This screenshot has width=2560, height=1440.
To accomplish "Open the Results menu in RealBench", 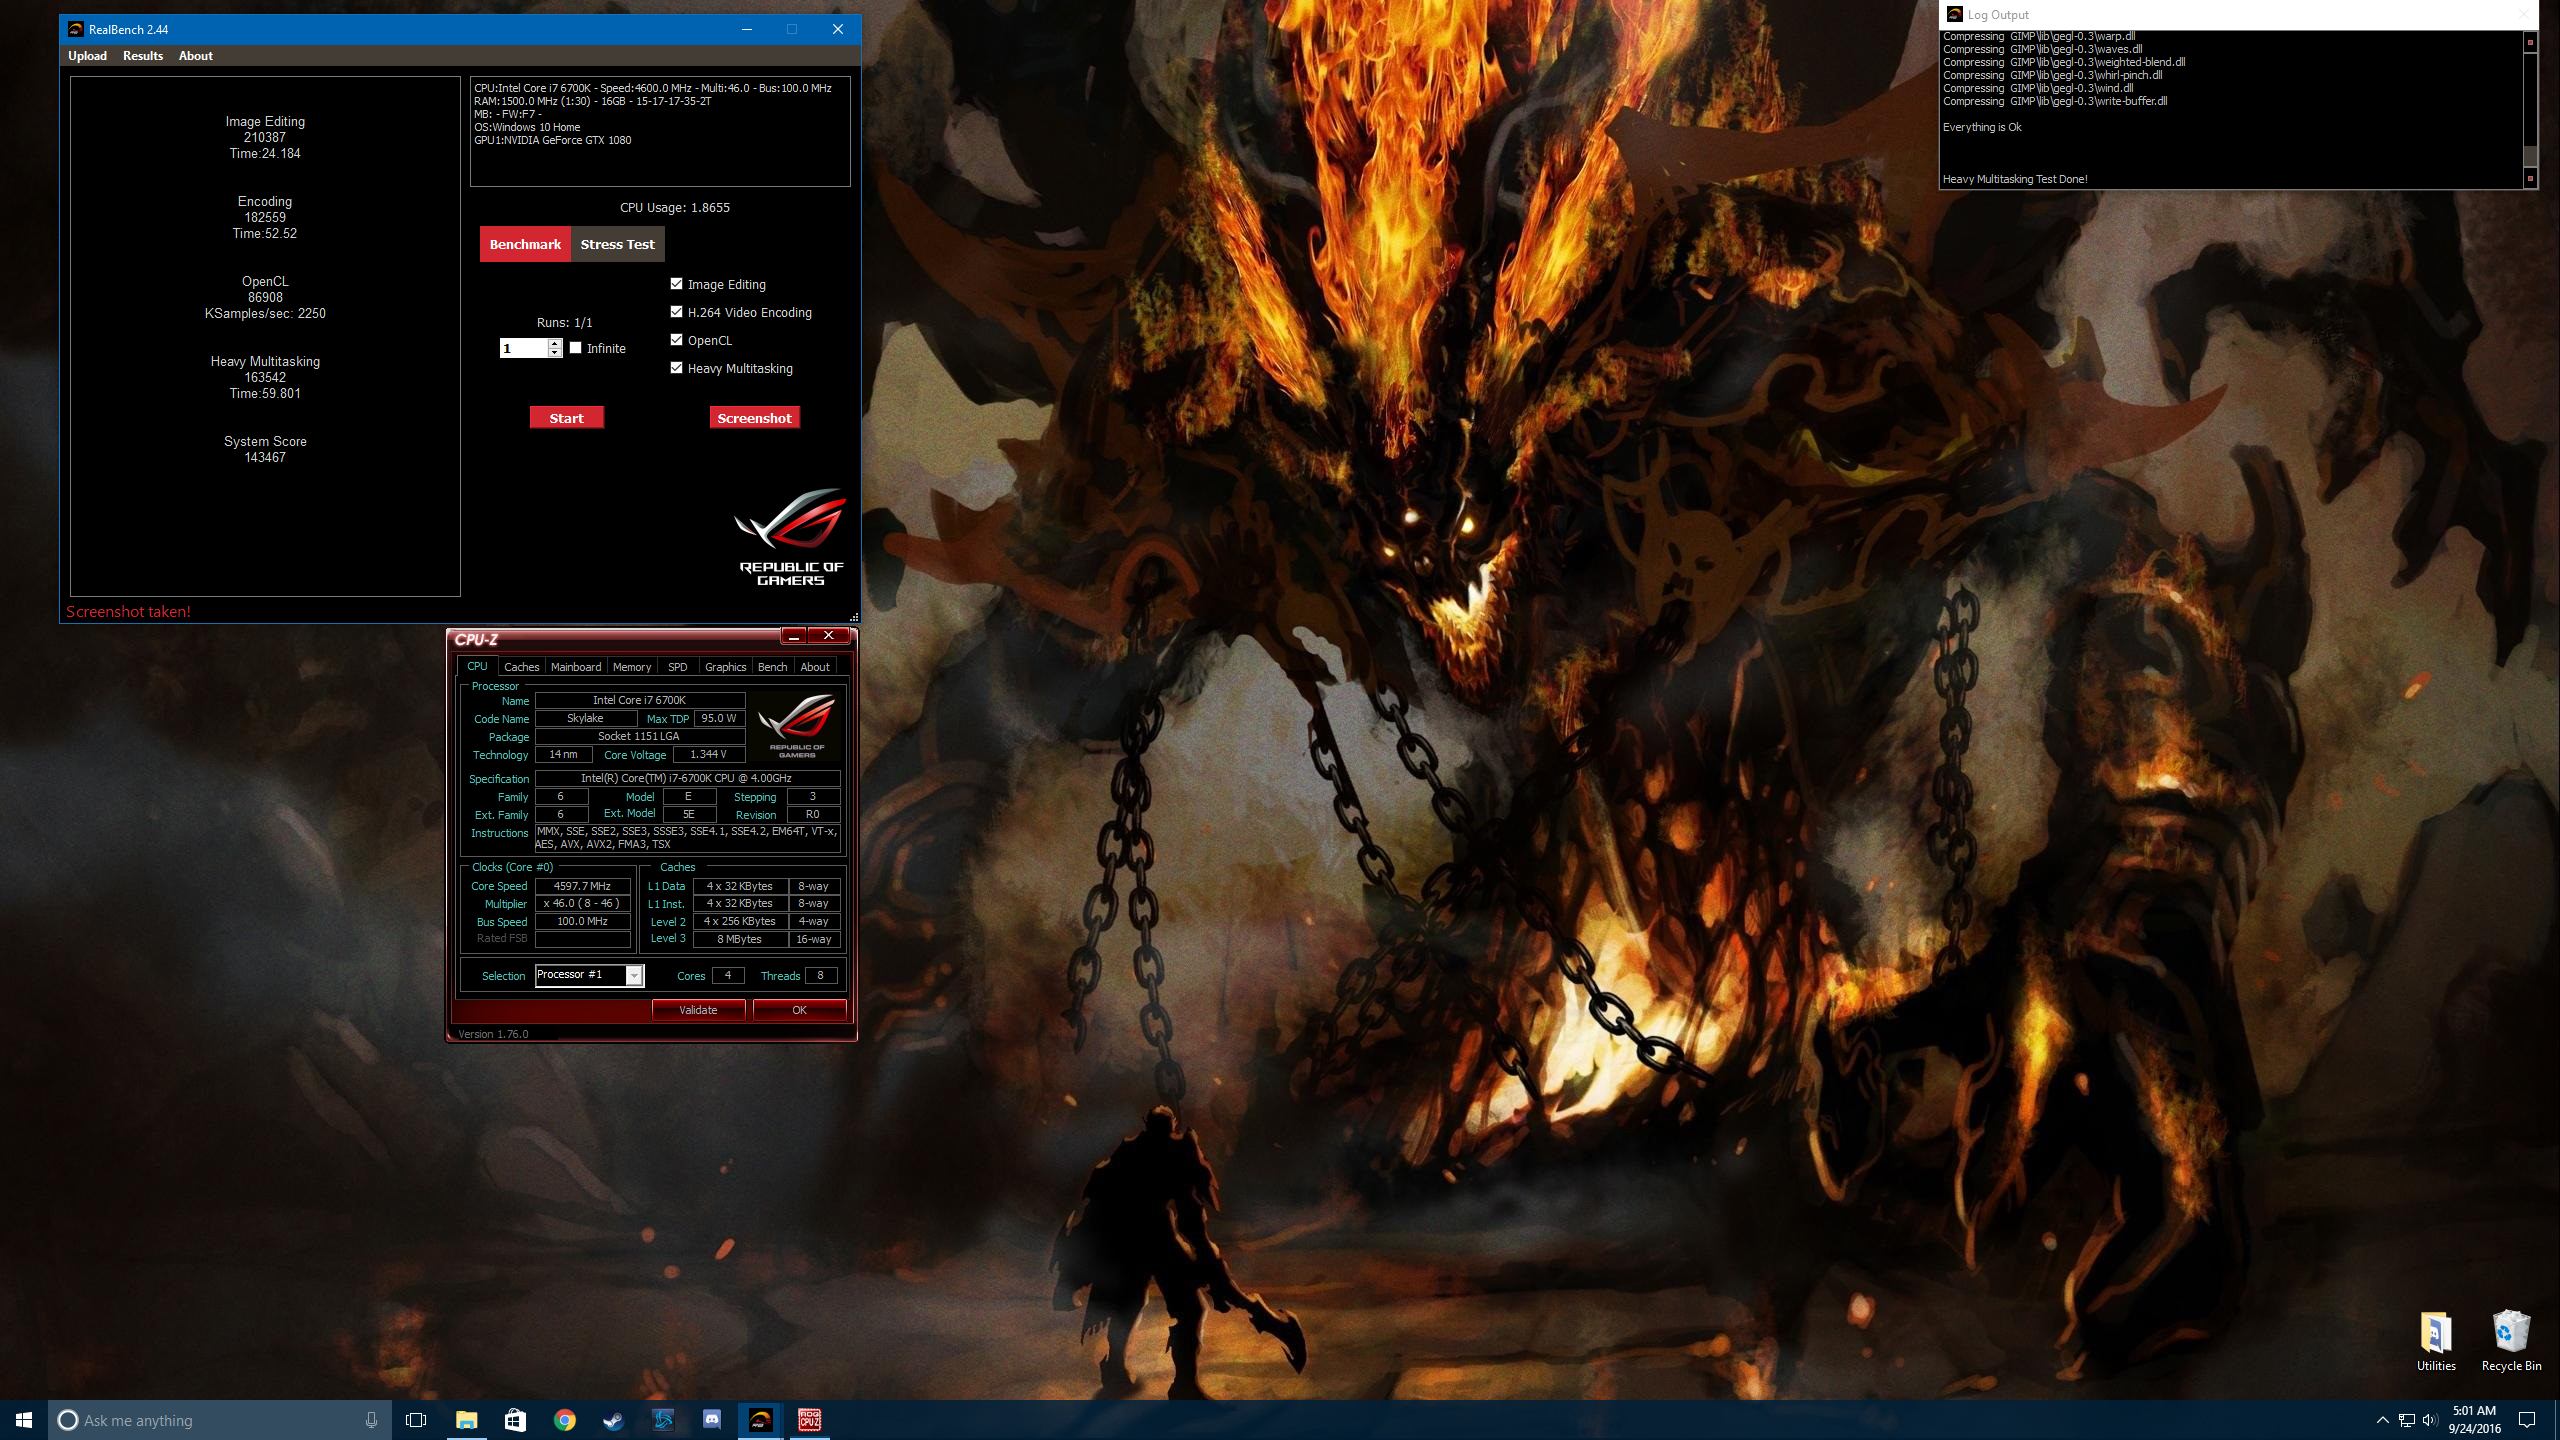I will pyautogui.click(x=143, y=56).
